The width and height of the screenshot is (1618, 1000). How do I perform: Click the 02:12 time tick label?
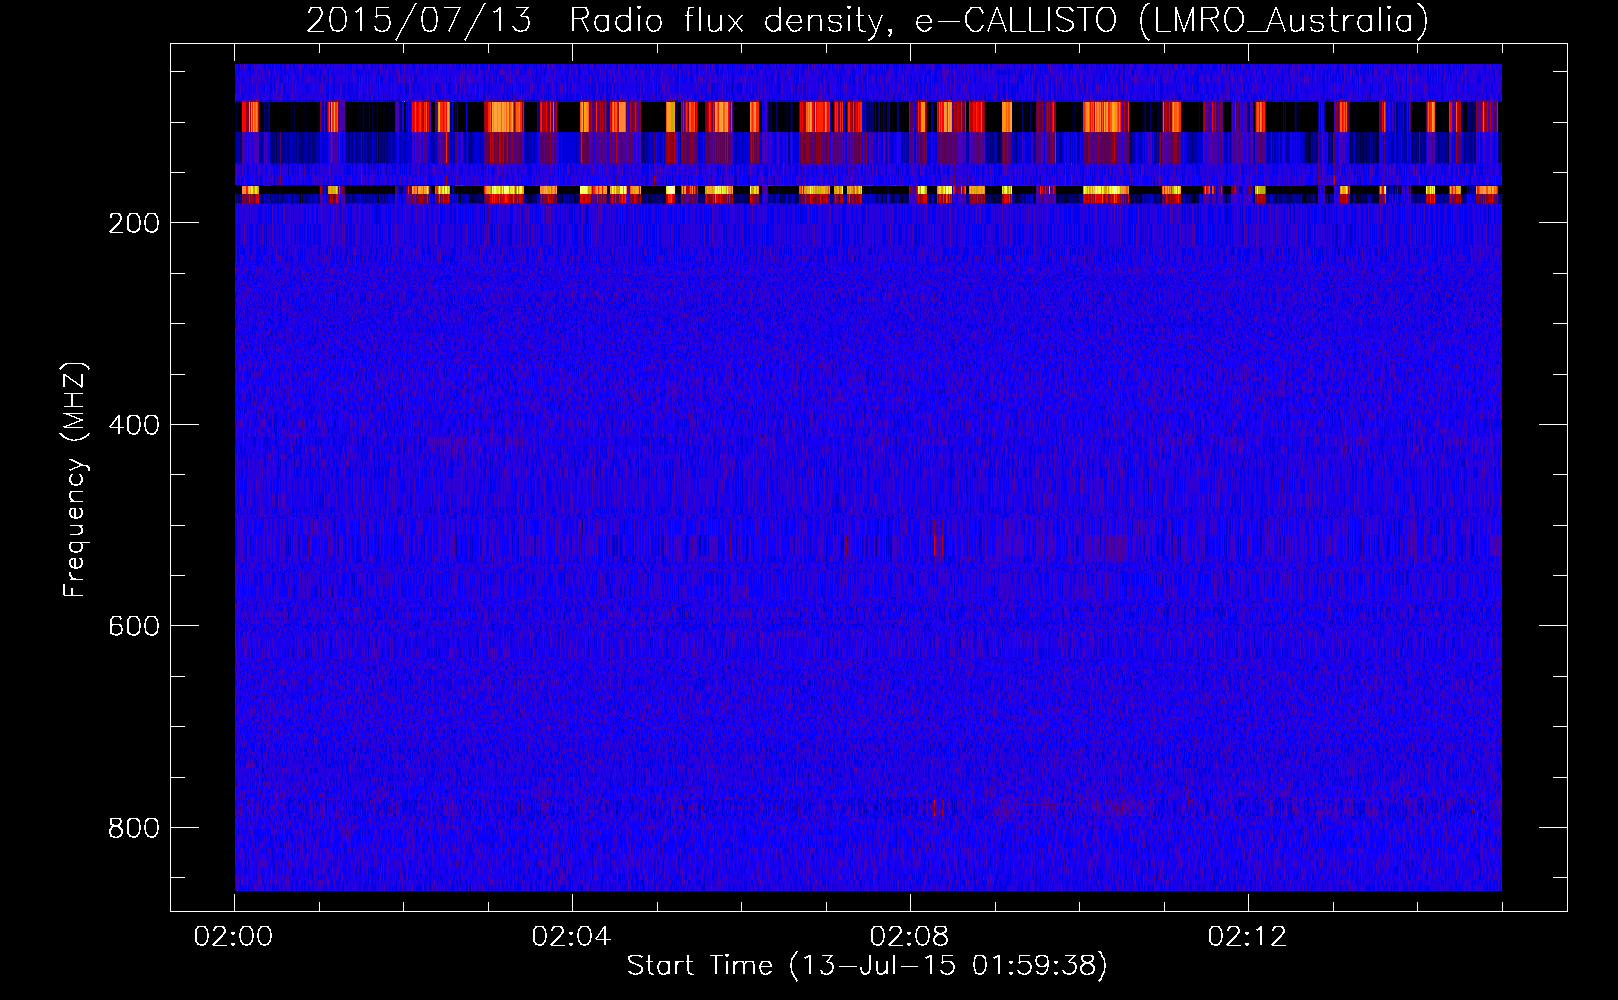pyautogui.click(x=1248, y=937)
